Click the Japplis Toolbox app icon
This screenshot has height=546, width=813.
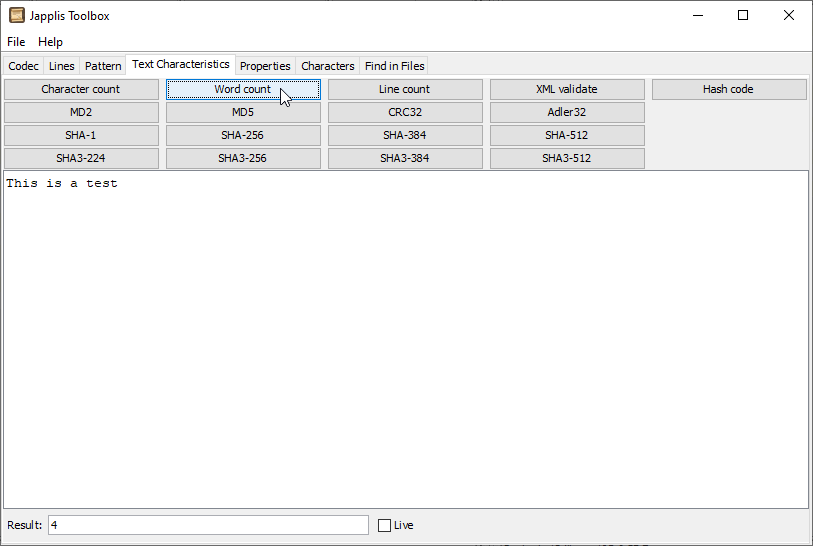pos(17,15)
